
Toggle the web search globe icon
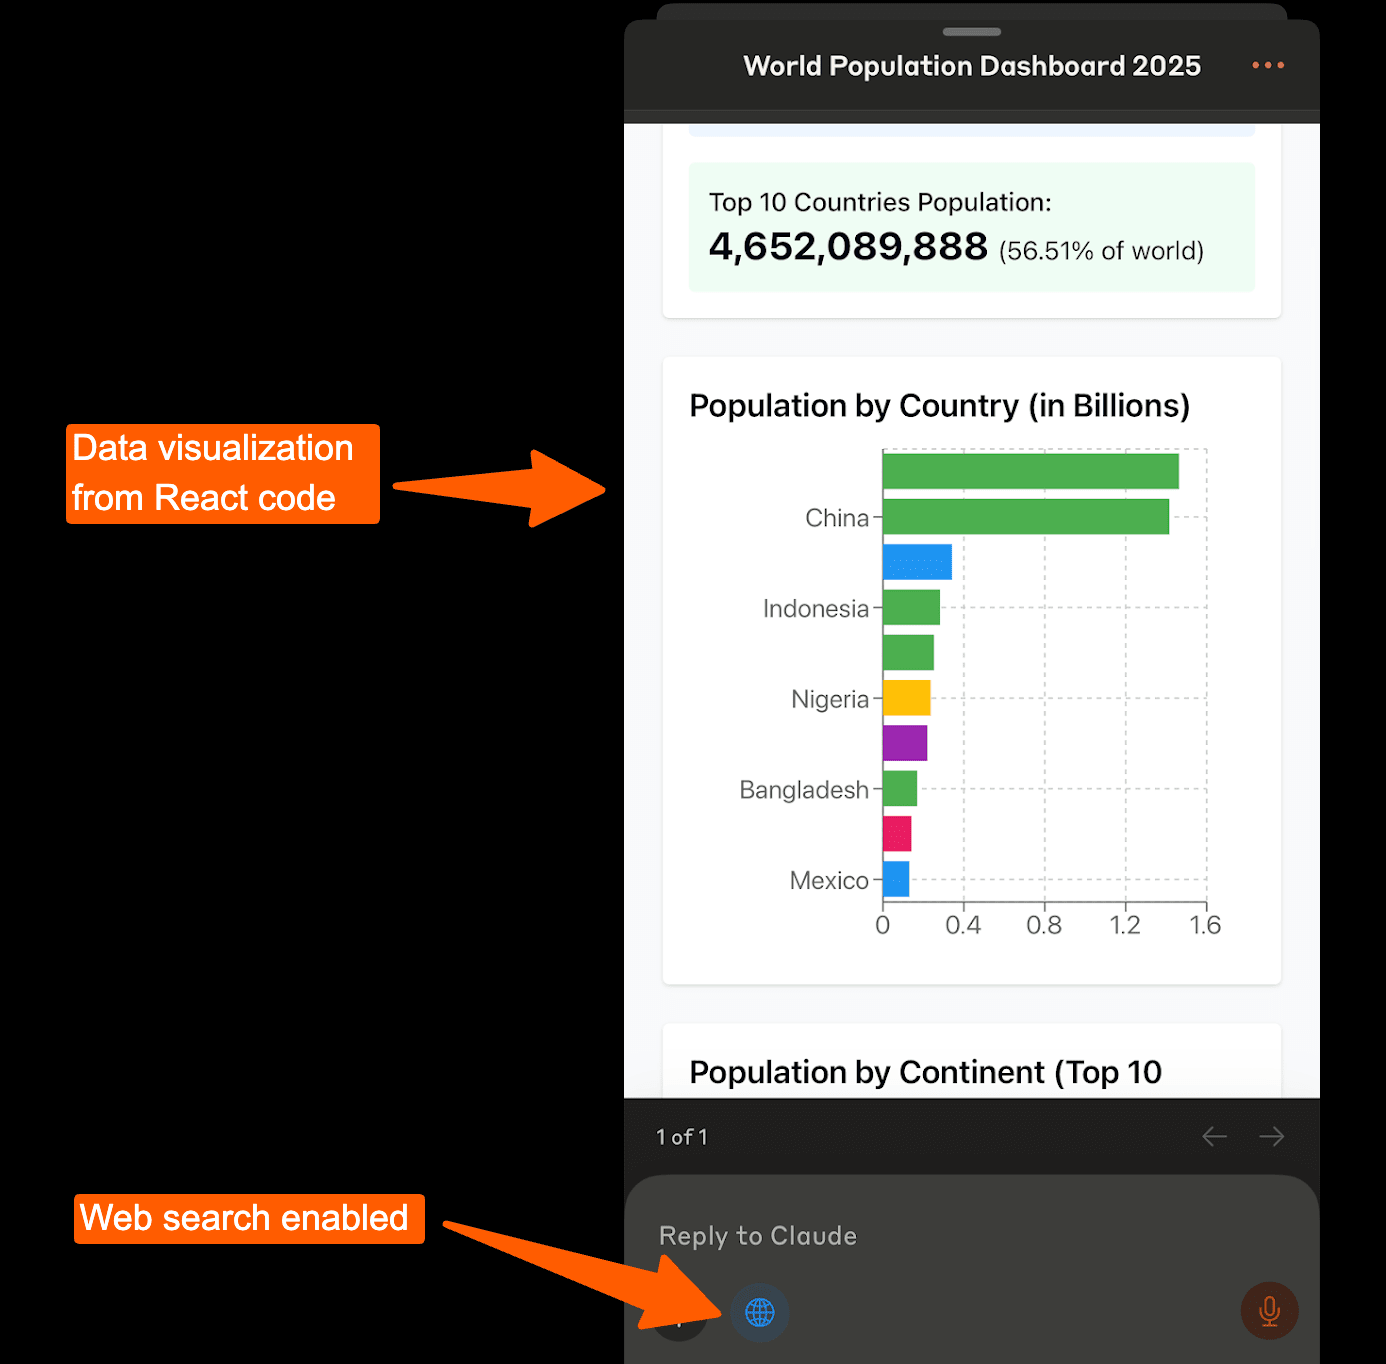coord(760,1312)
